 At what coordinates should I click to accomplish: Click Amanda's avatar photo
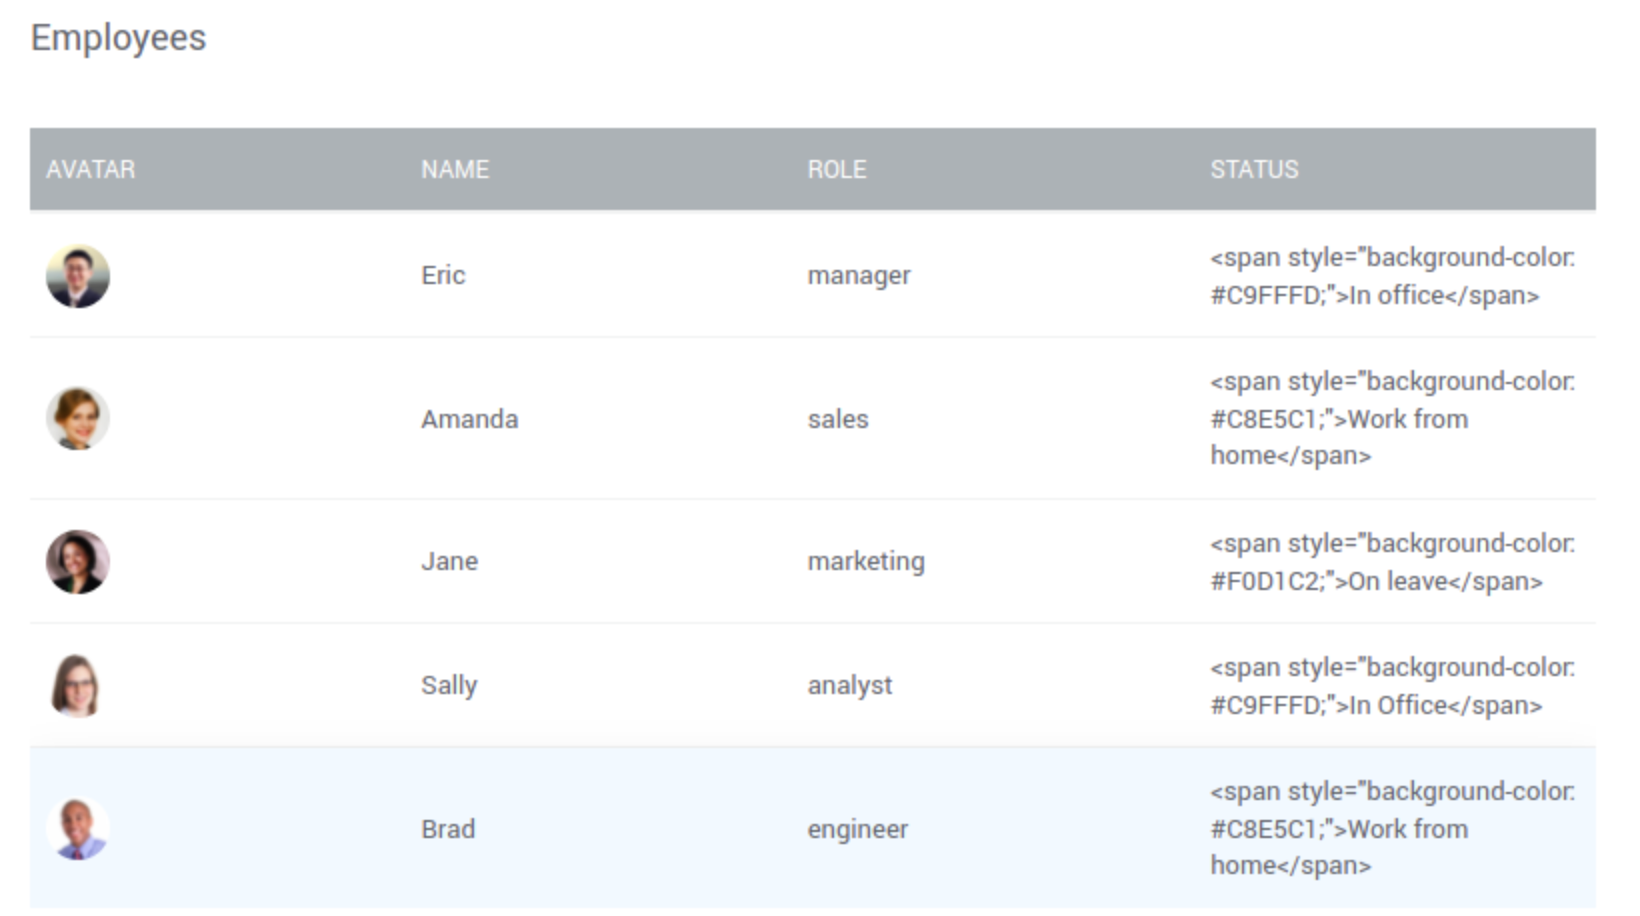pos(78,419)
